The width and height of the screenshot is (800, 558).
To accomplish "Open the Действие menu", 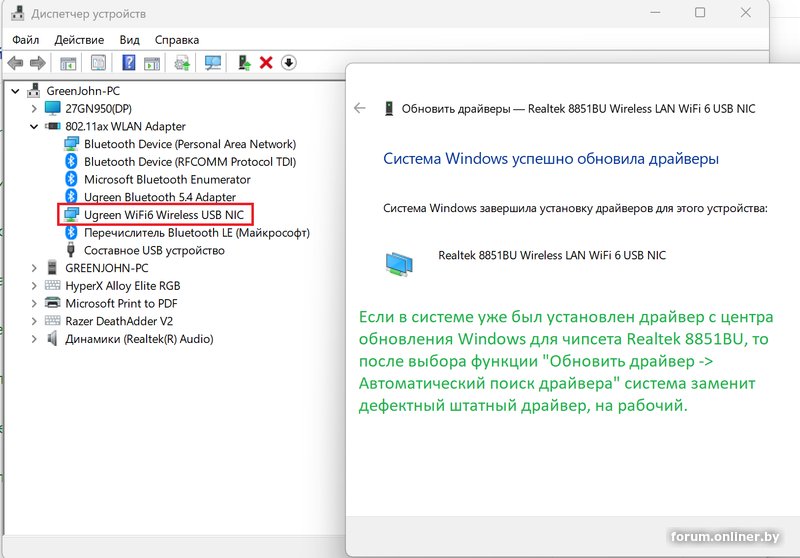I will 79,40.
